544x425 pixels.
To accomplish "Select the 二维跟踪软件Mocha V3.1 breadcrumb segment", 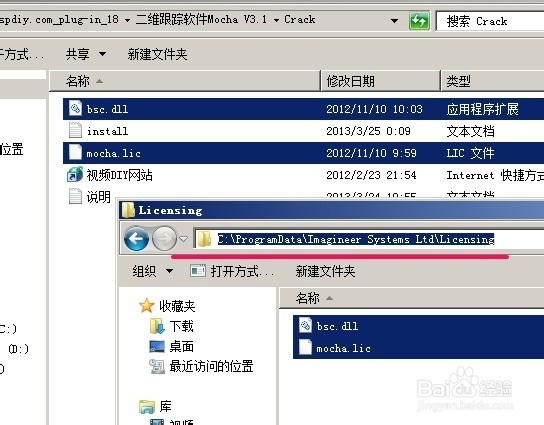I will (x=201, y=19).
